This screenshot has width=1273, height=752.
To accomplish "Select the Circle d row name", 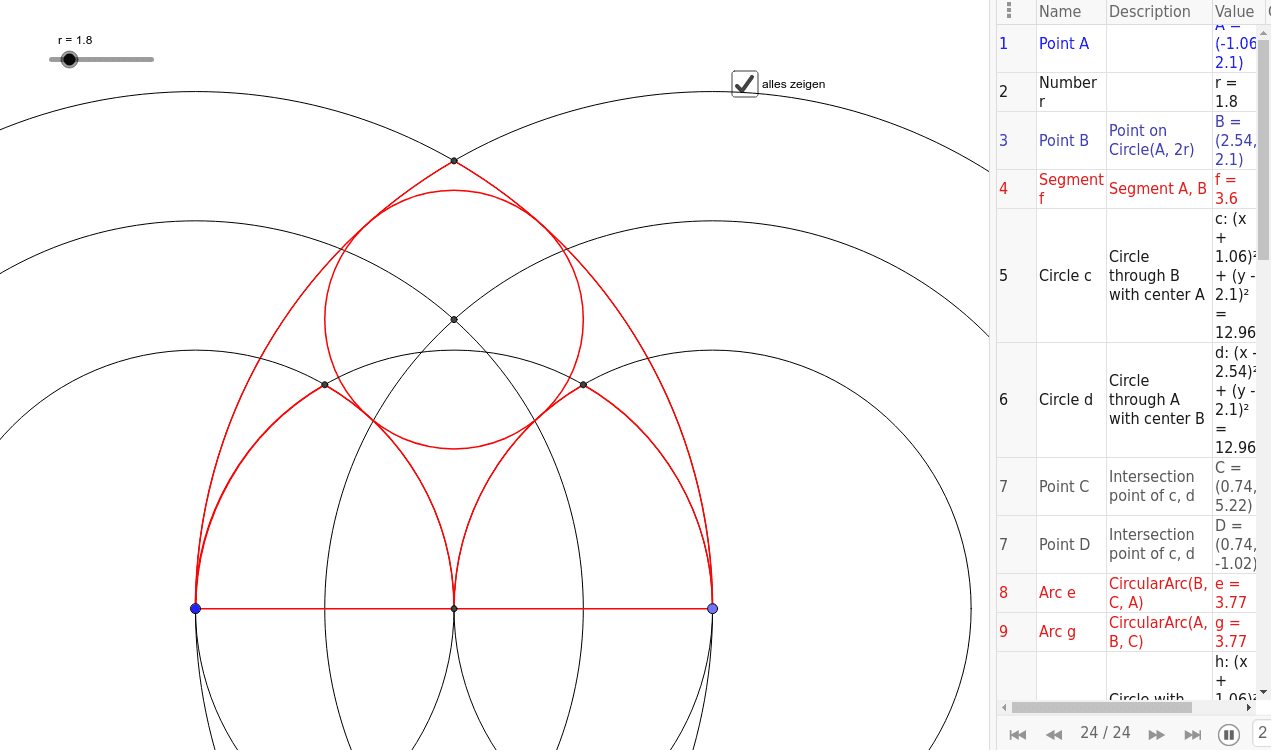I will (1066, 400).
